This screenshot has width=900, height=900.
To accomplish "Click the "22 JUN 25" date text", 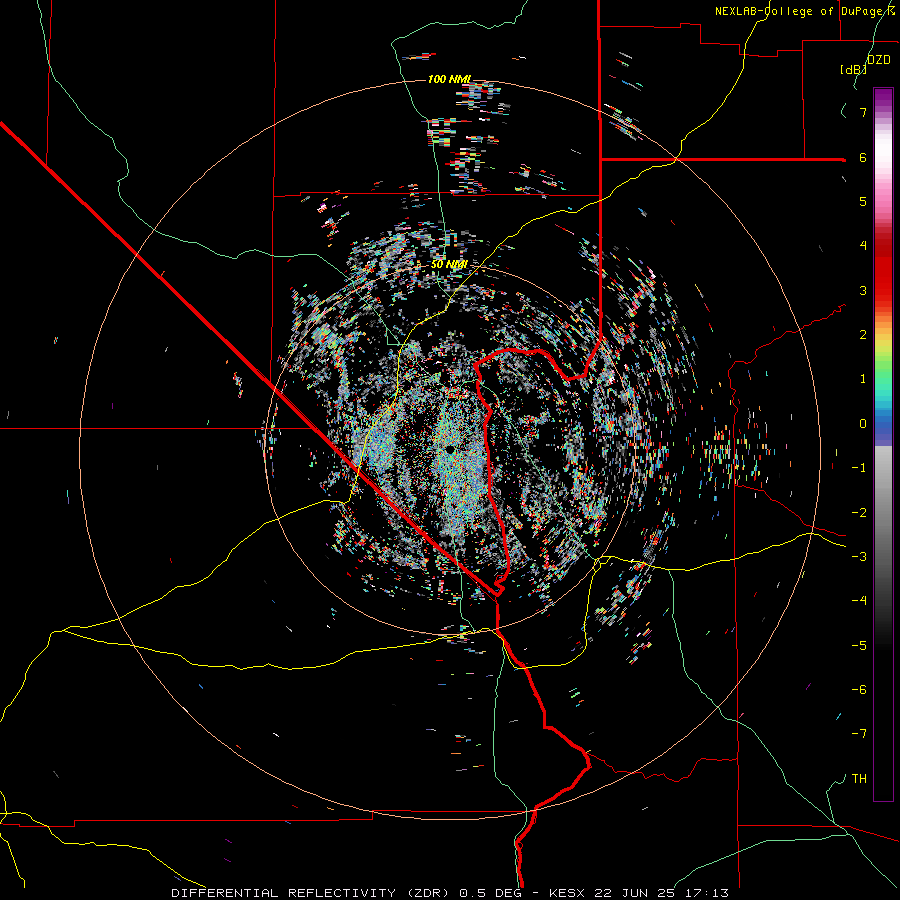I will (x=634, y=893).
